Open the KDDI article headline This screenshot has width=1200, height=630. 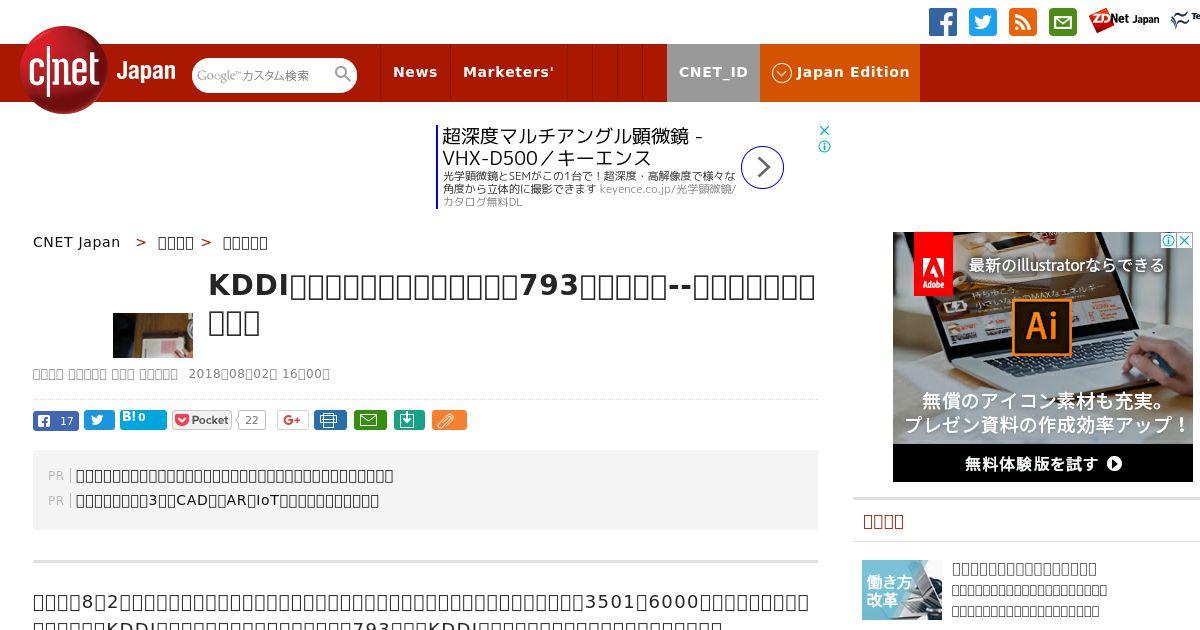[512, 303]
